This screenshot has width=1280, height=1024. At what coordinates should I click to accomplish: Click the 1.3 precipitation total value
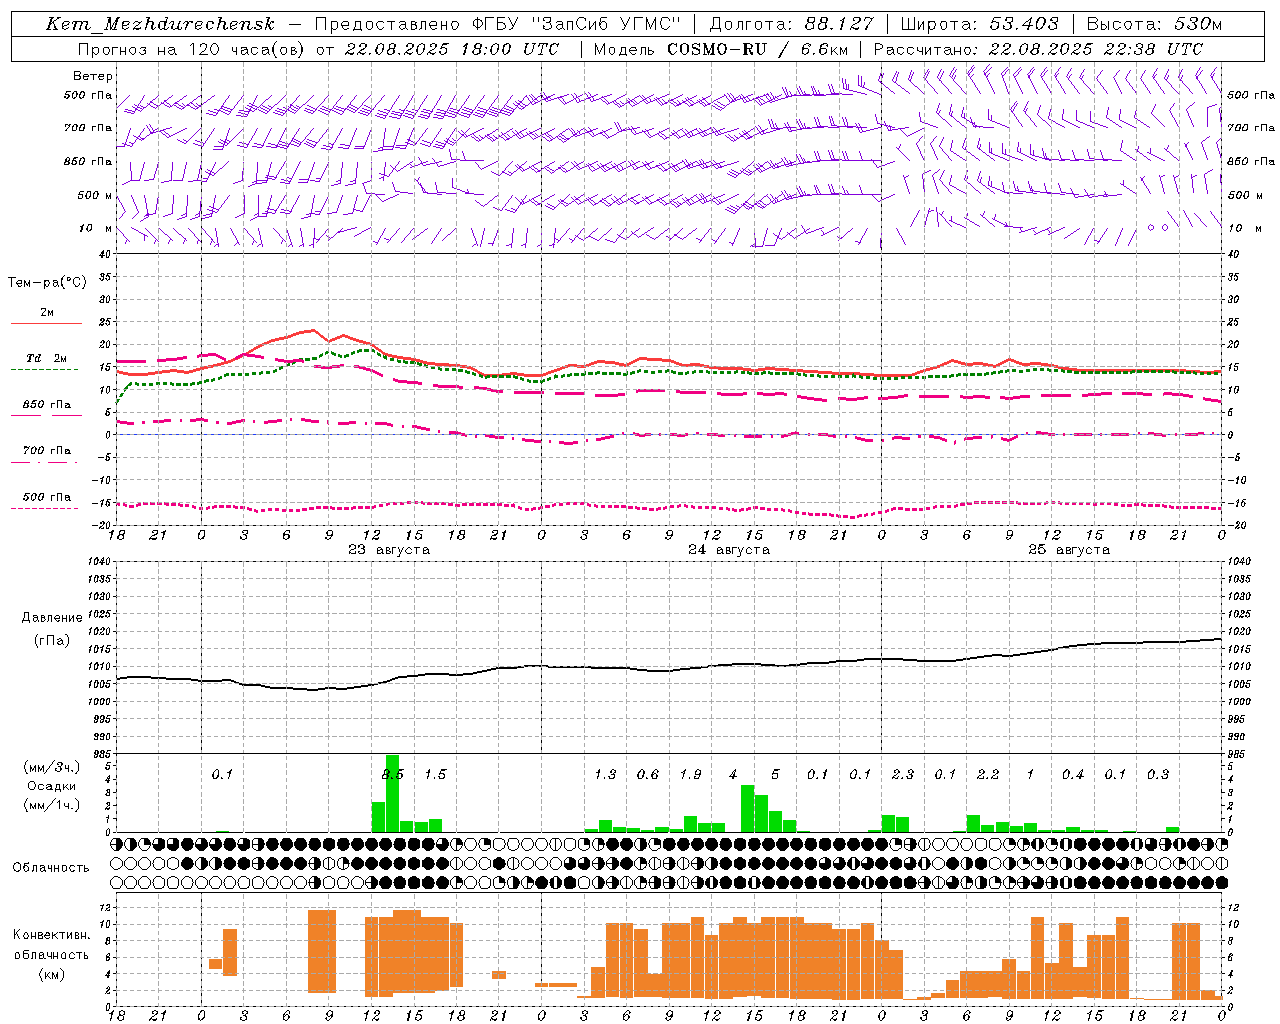pyautogui.click(x=605, y=774)
